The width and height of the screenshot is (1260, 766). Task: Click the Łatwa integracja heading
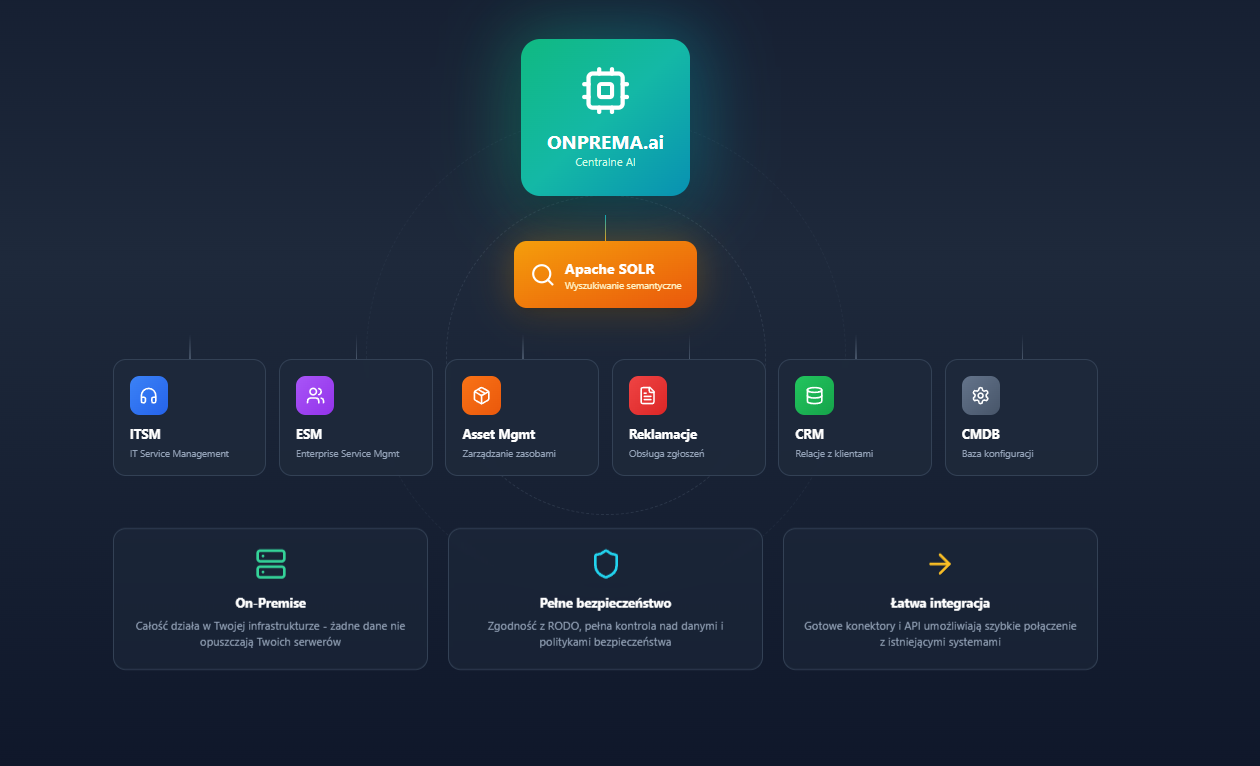940,603
